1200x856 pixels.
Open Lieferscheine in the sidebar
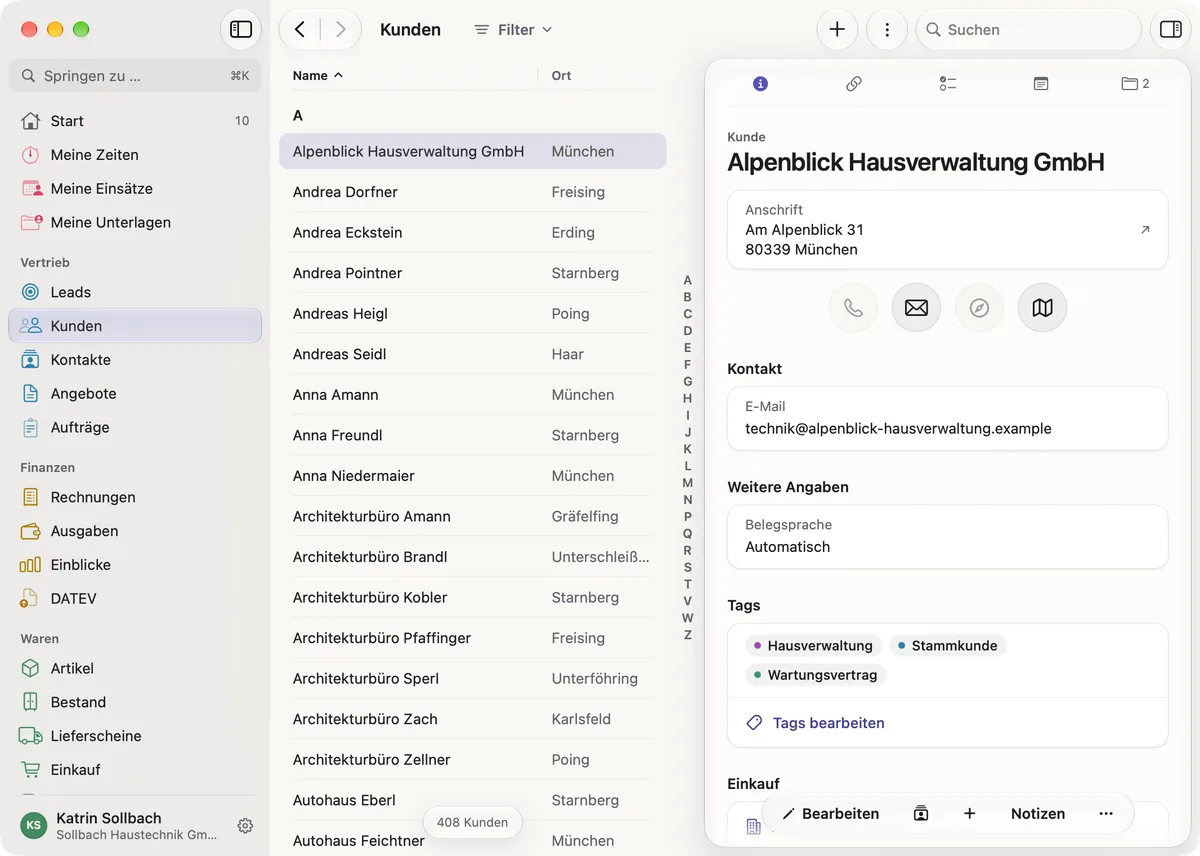click(135, 736)
